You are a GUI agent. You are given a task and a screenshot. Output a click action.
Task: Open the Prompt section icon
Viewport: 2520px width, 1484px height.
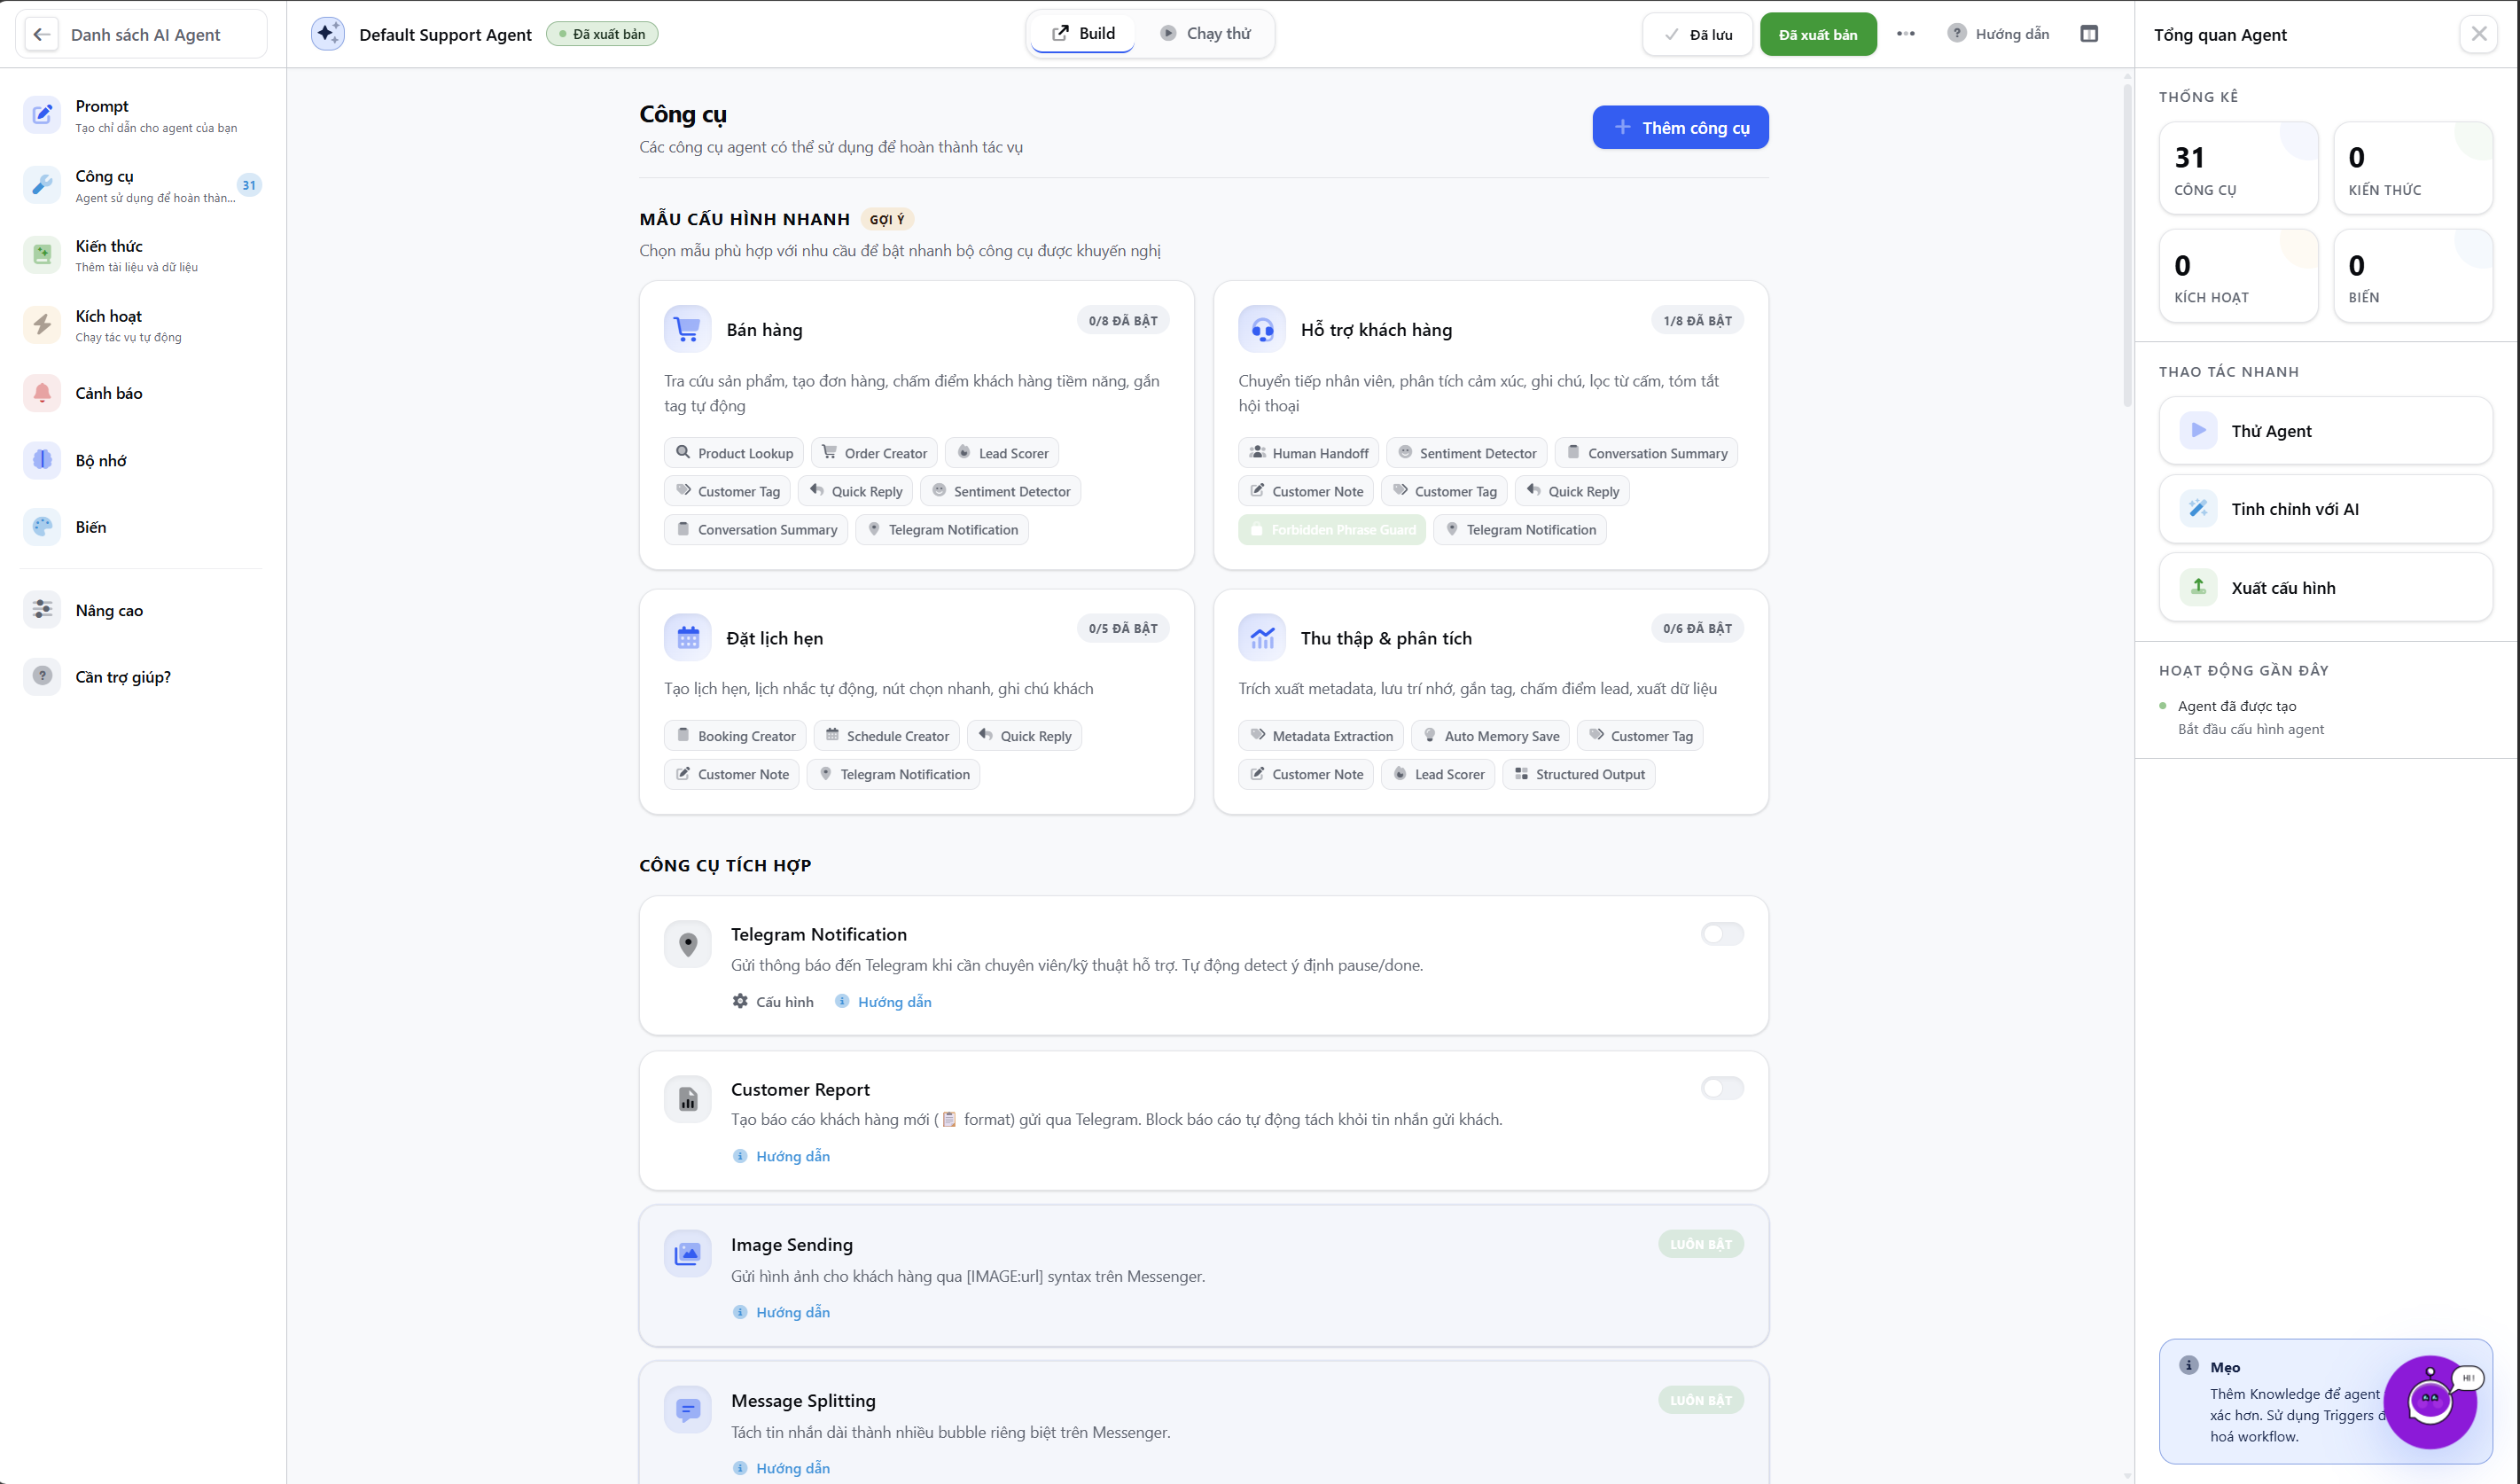[42, 115]
